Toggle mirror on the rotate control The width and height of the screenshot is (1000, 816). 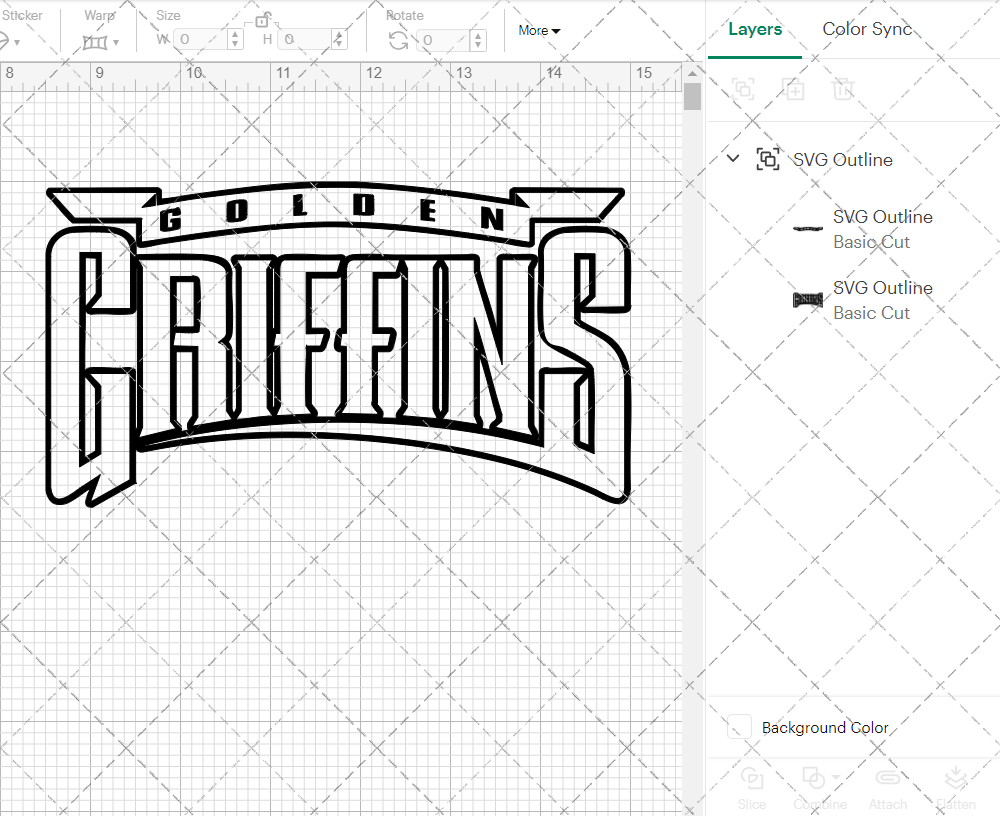tap(398, 38)
